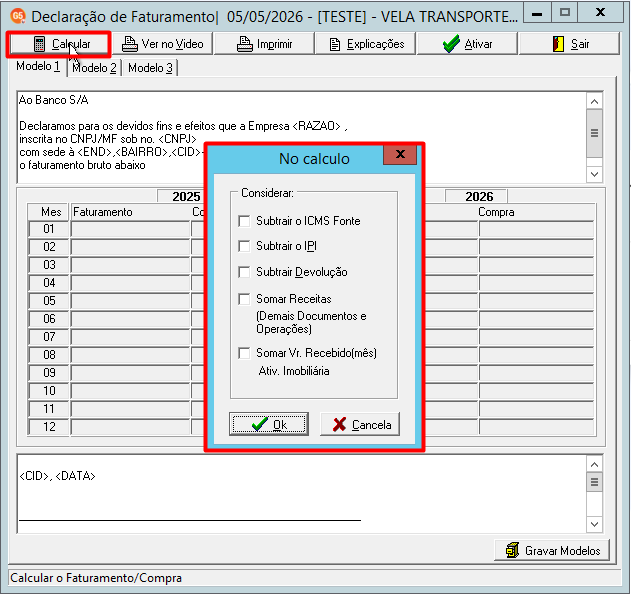Click 'Ativ. Imobiliária' label in dialog
Screen dimensions: 631x596
click(x=294, y=371)
